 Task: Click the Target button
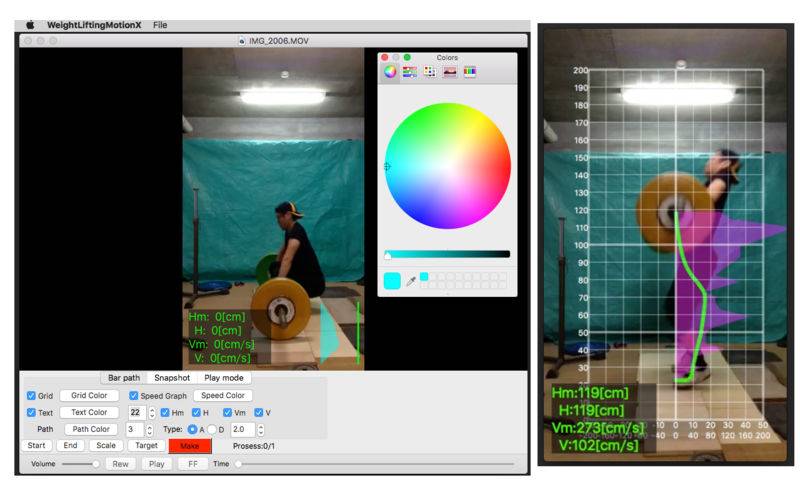(x=146, y=445)
